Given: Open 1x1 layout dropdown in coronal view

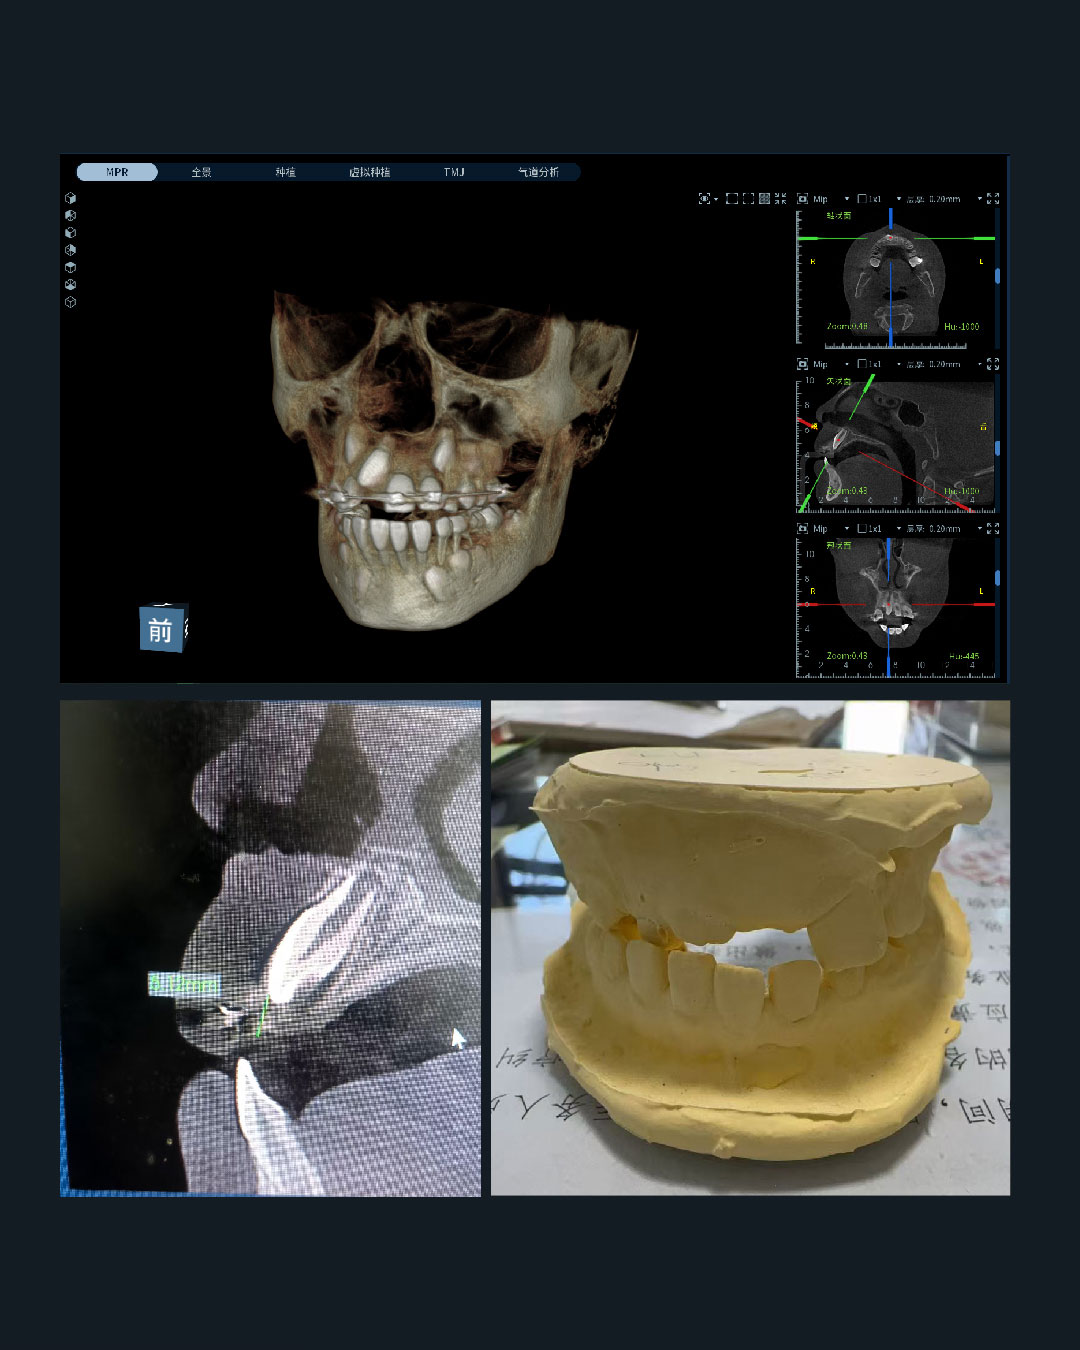Looking at the screenshot, I should [x=899, y=528].
